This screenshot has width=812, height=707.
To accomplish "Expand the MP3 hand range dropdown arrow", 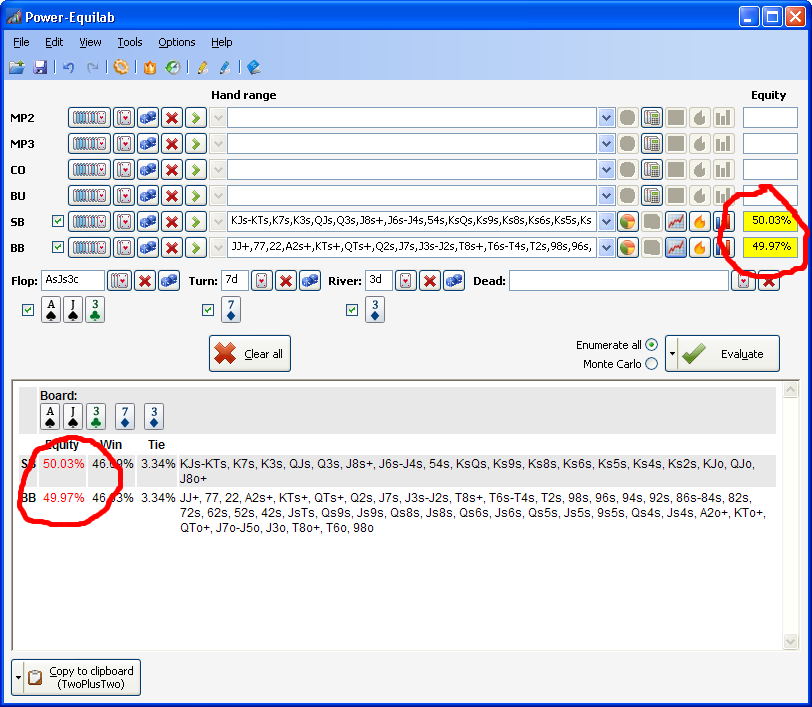I will (606, 144).
